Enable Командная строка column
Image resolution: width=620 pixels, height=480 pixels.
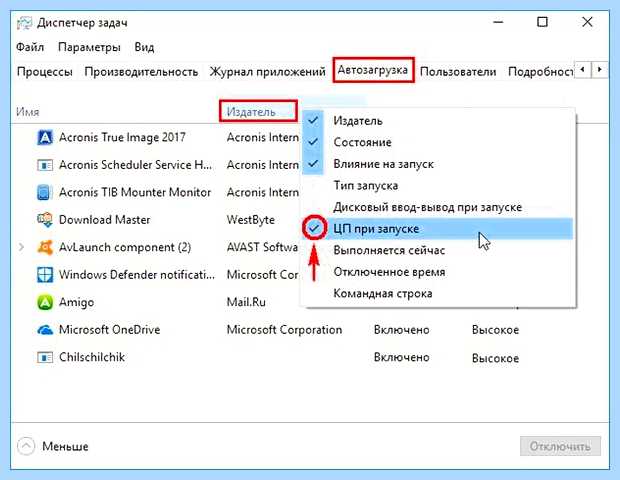[x=437, y=293]
